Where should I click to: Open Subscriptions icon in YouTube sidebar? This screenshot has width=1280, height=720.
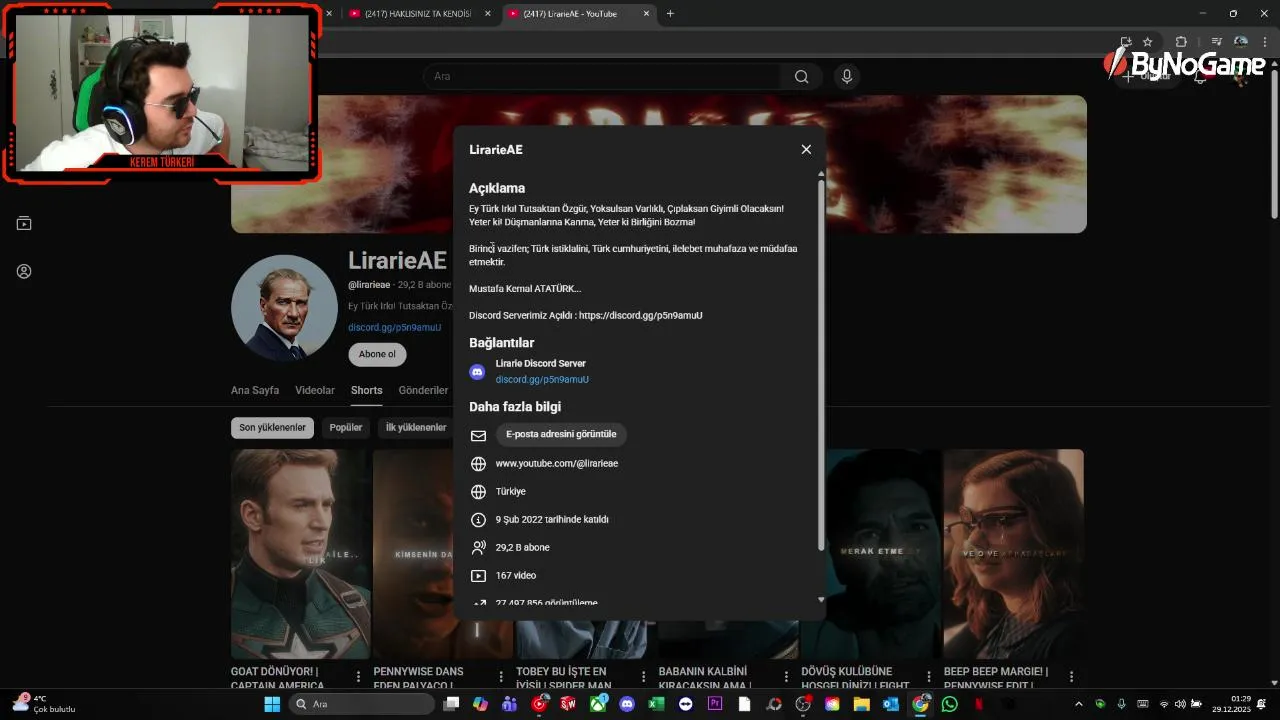[x=24, y=223]
